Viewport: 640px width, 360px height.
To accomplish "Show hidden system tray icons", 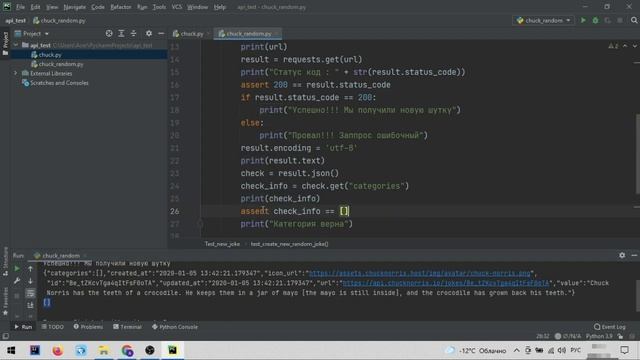I will pos(516,350).
